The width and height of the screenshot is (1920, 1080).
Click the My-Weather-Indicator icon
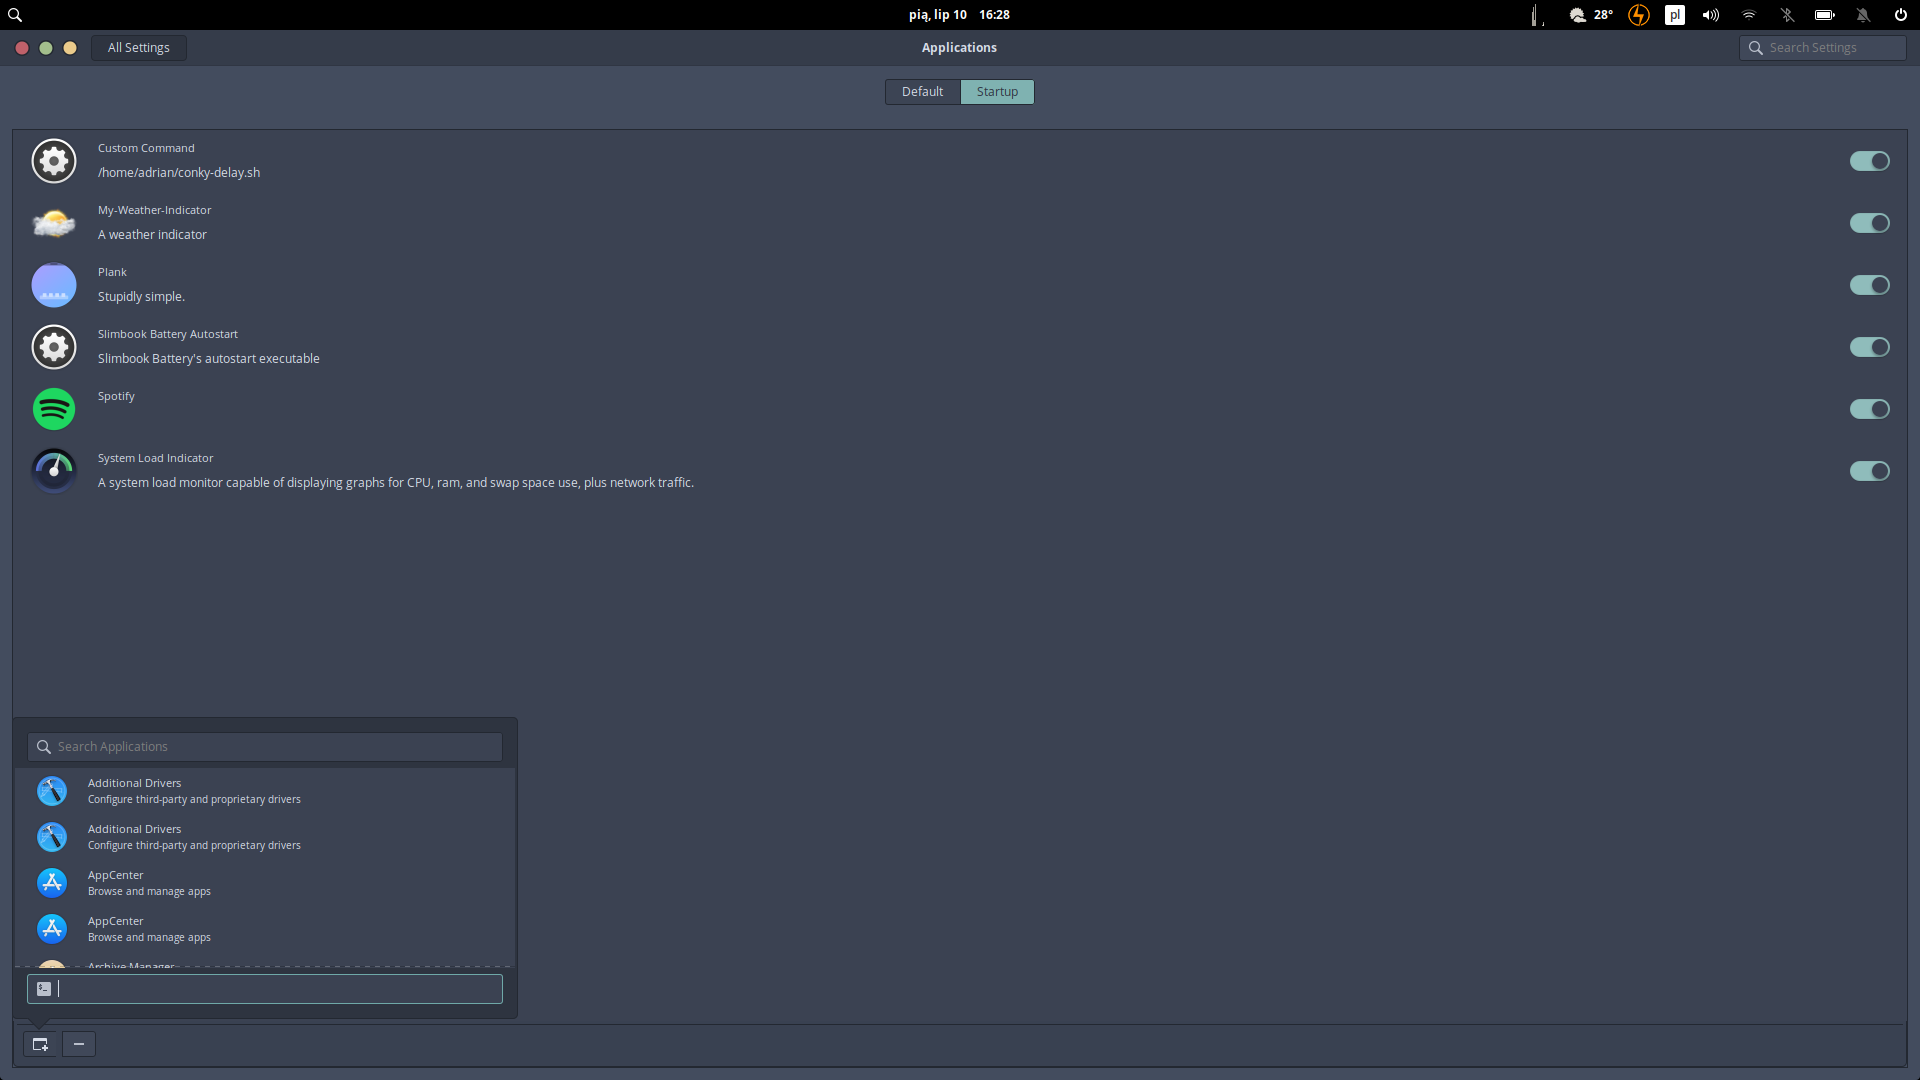(x=53, y=222)
